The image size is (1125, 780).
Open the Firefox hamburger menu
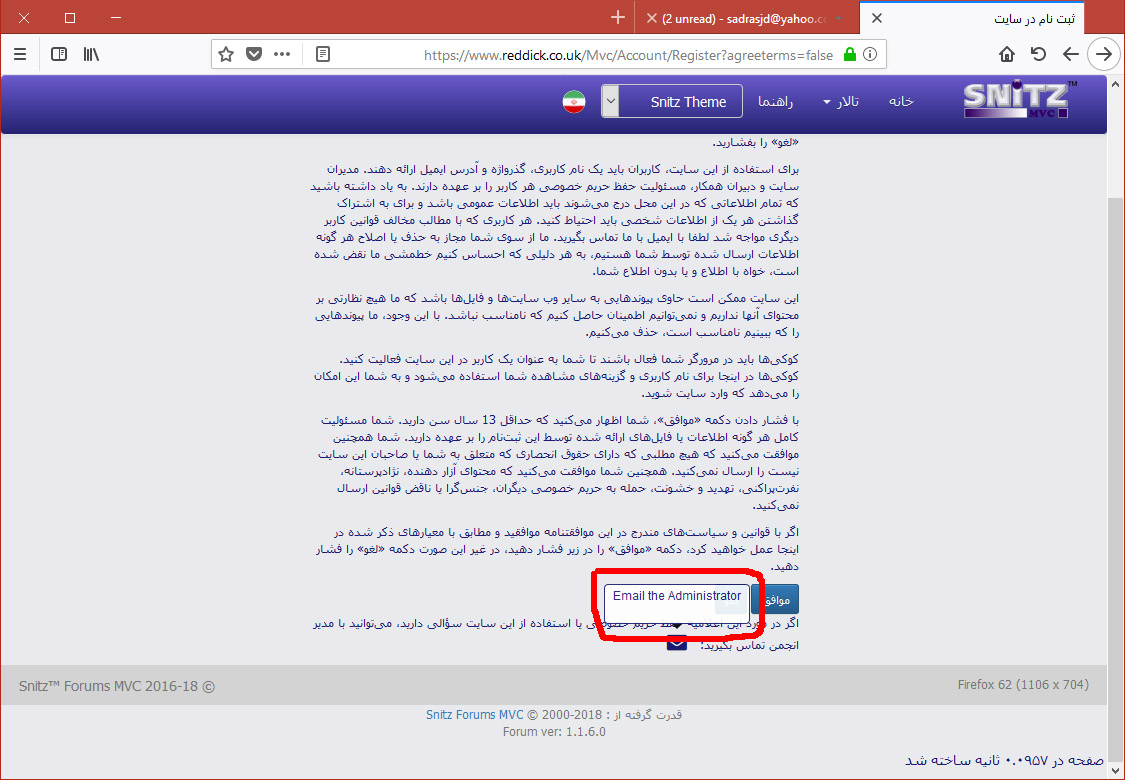pos(20,54)
